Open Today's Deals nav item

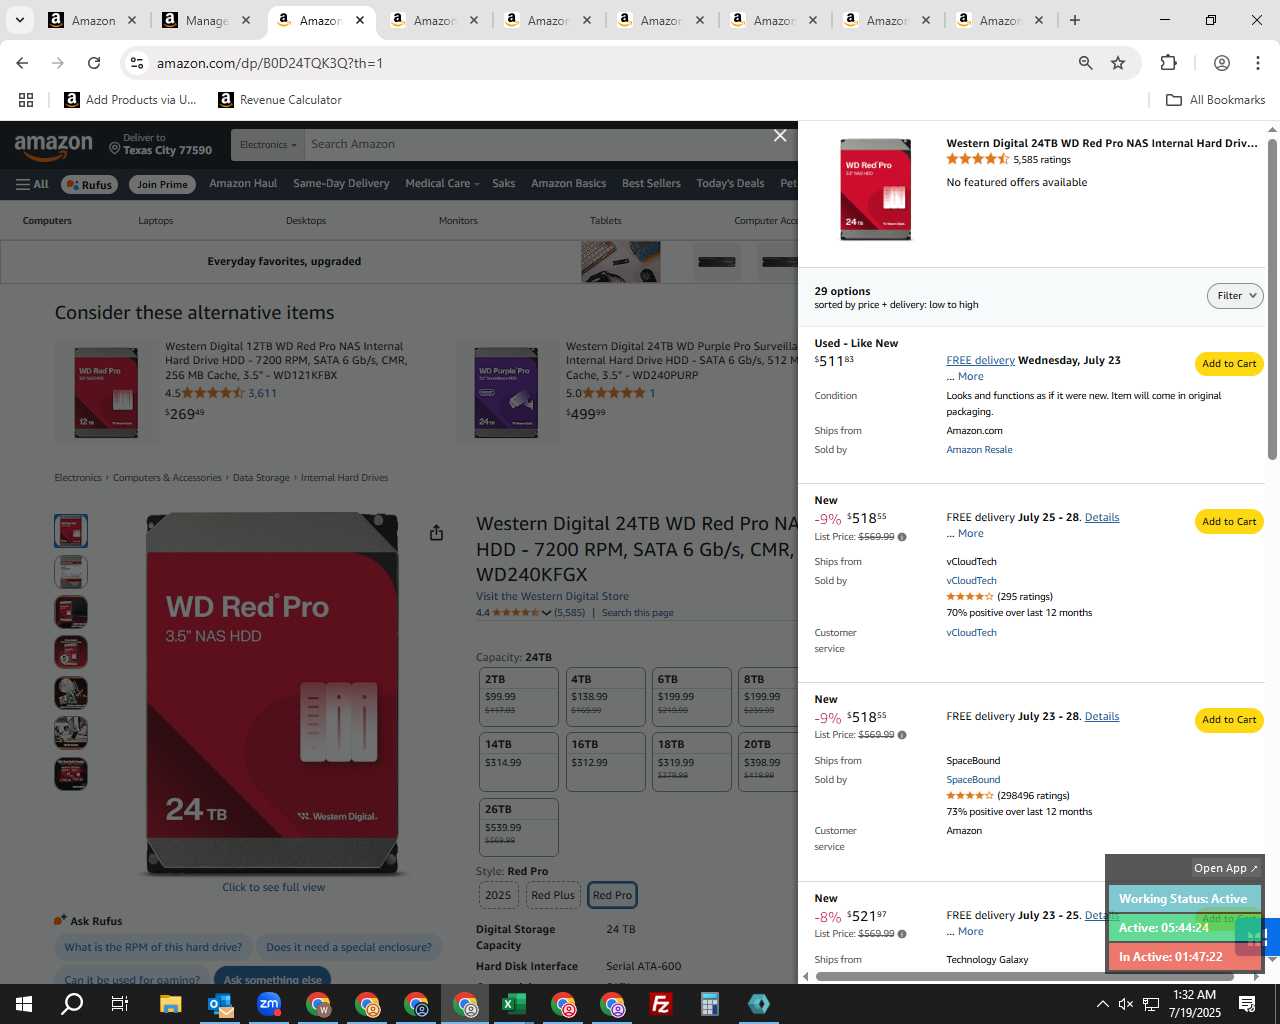730,184
